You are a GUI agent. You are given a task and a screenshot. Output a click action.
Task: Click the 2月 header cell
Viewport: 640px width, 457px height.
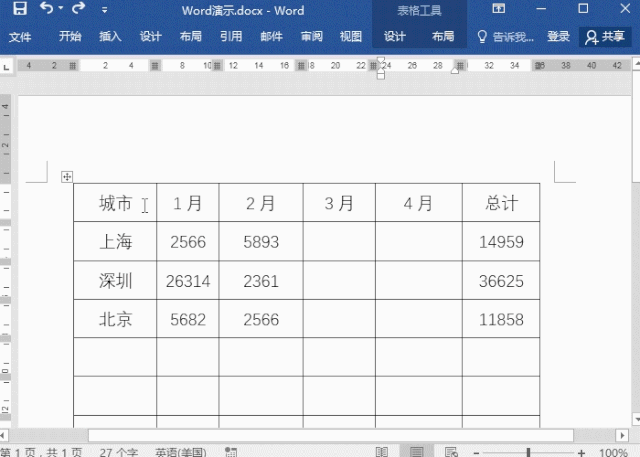tap(261, 203)
